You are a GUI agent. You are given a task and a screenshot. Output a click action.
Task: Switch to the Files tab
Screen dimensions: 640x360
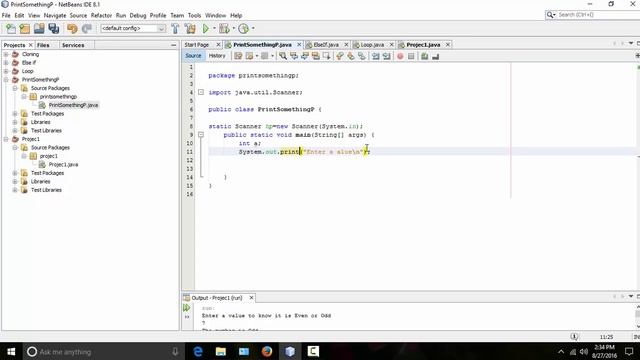click(43, 45)
